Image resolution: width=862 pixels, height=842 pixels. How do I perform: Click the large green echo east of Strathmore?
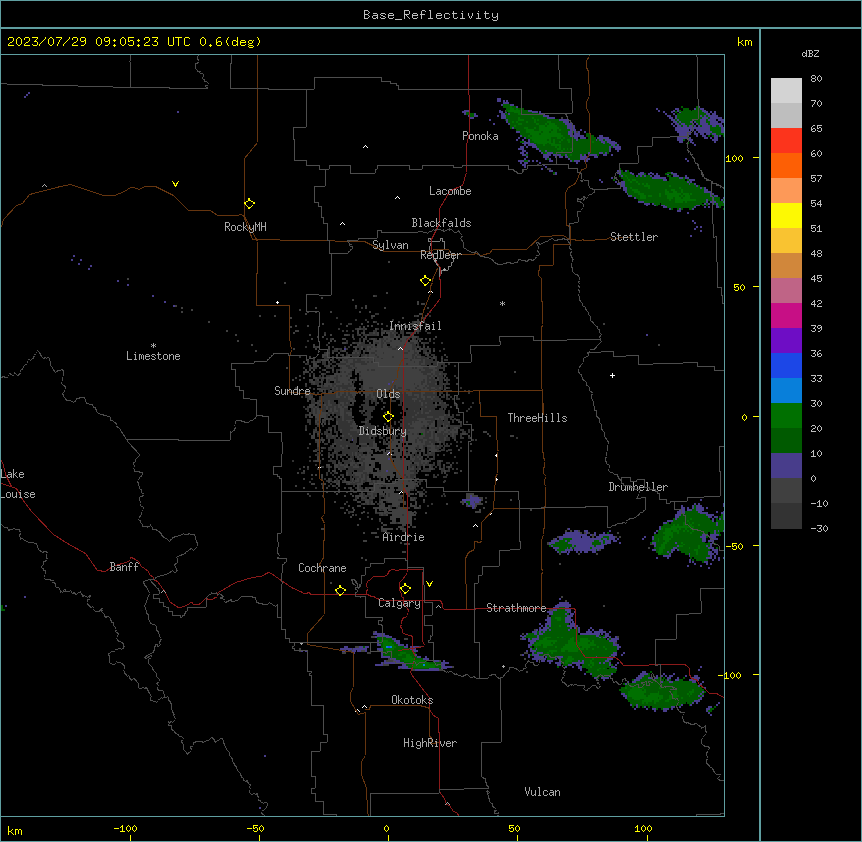(x=572, y=640)
